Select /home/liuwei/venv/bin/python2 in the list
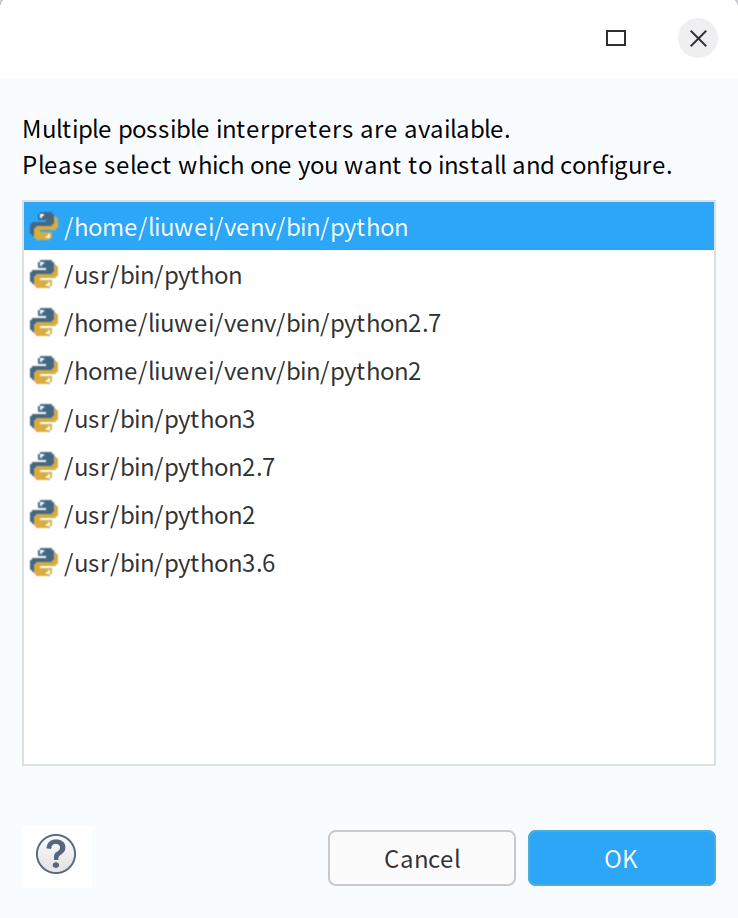The width and height of the screenshot is (738, 918). (242, 371)
